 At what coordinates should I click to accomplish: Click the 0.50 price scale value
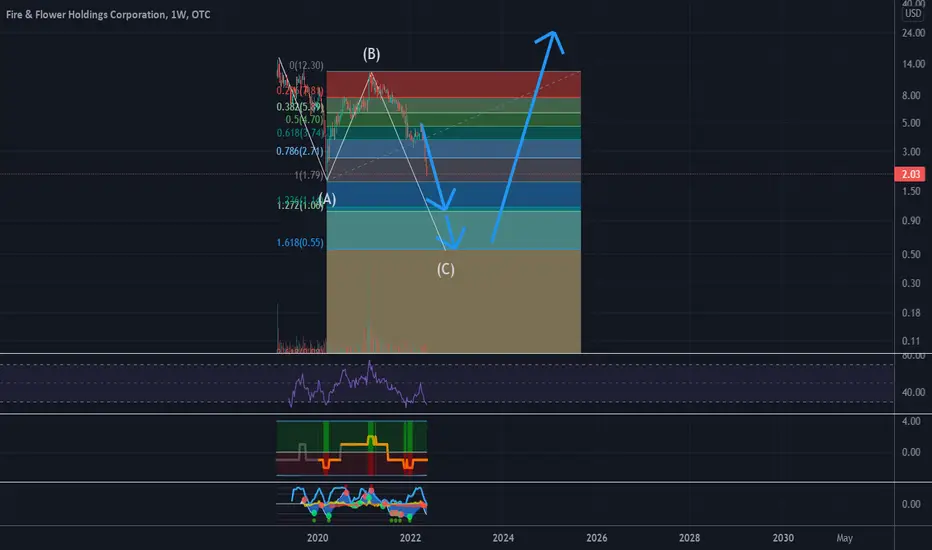tap(911, 254)
